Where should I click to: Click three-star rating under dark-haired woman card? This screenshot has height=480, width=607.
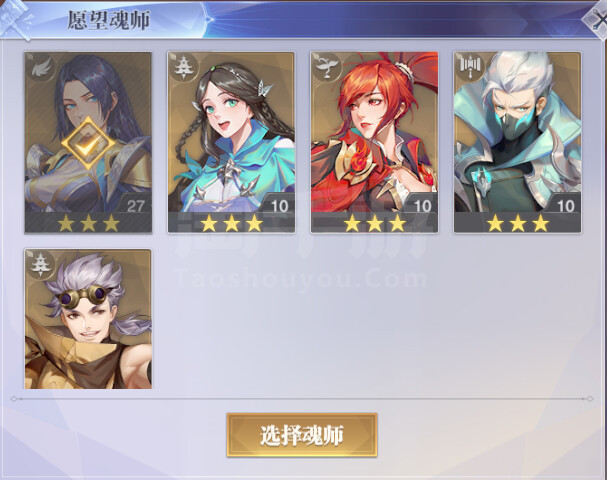click(x=88, y=223)
